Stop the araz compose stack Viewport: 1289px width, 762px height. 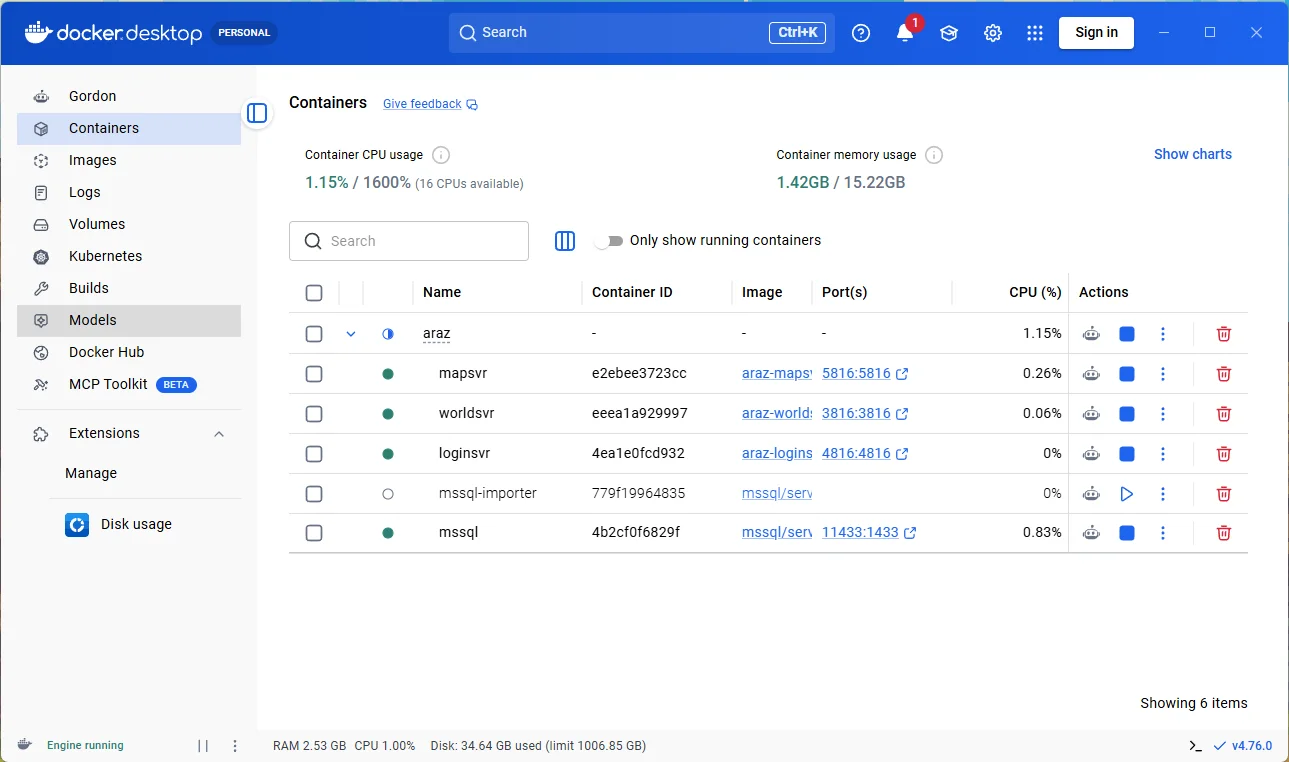click(1127, 334)
